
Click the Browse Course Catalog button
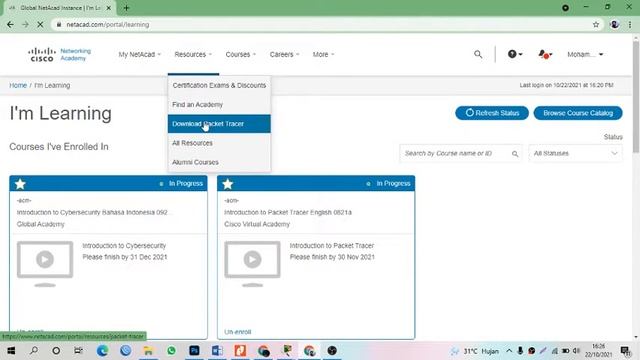(x=578, y=113)
